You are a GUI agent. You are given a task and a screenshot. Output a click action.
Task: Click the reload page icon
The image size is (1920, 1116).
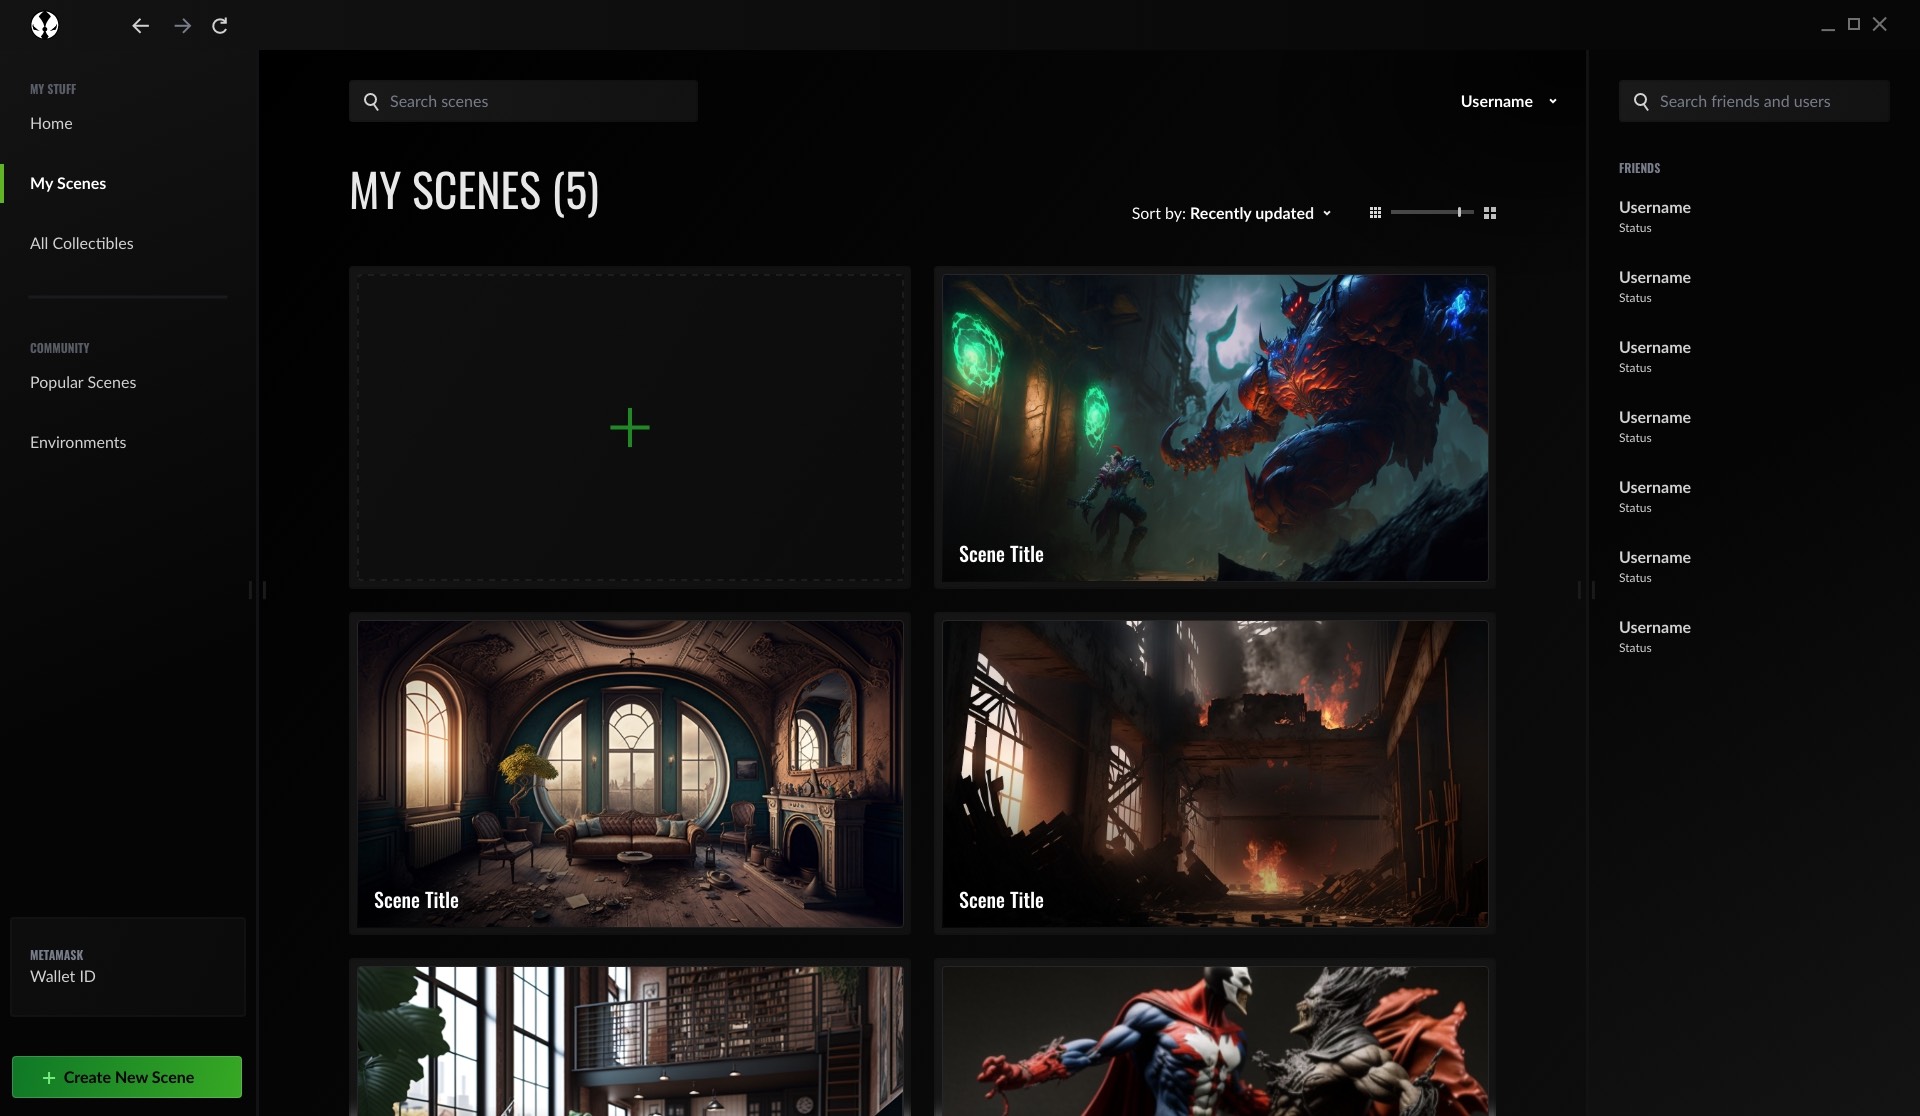point(220,26)
